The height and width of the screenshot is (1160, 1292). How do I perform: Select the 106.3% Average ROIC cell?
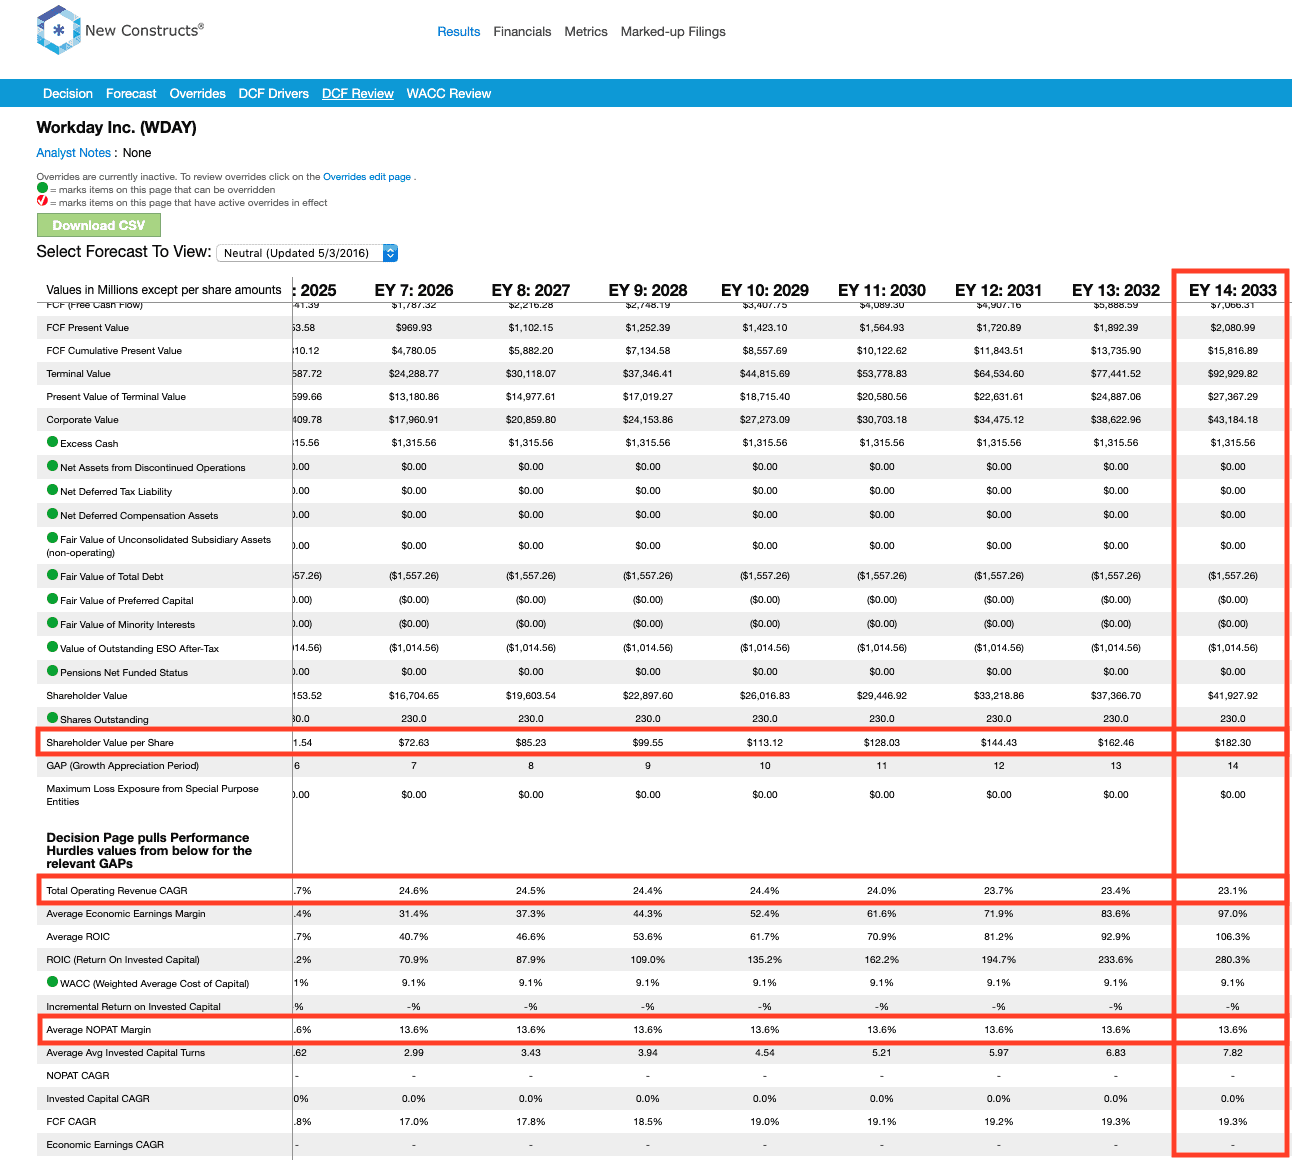(x=1233, y=937)
